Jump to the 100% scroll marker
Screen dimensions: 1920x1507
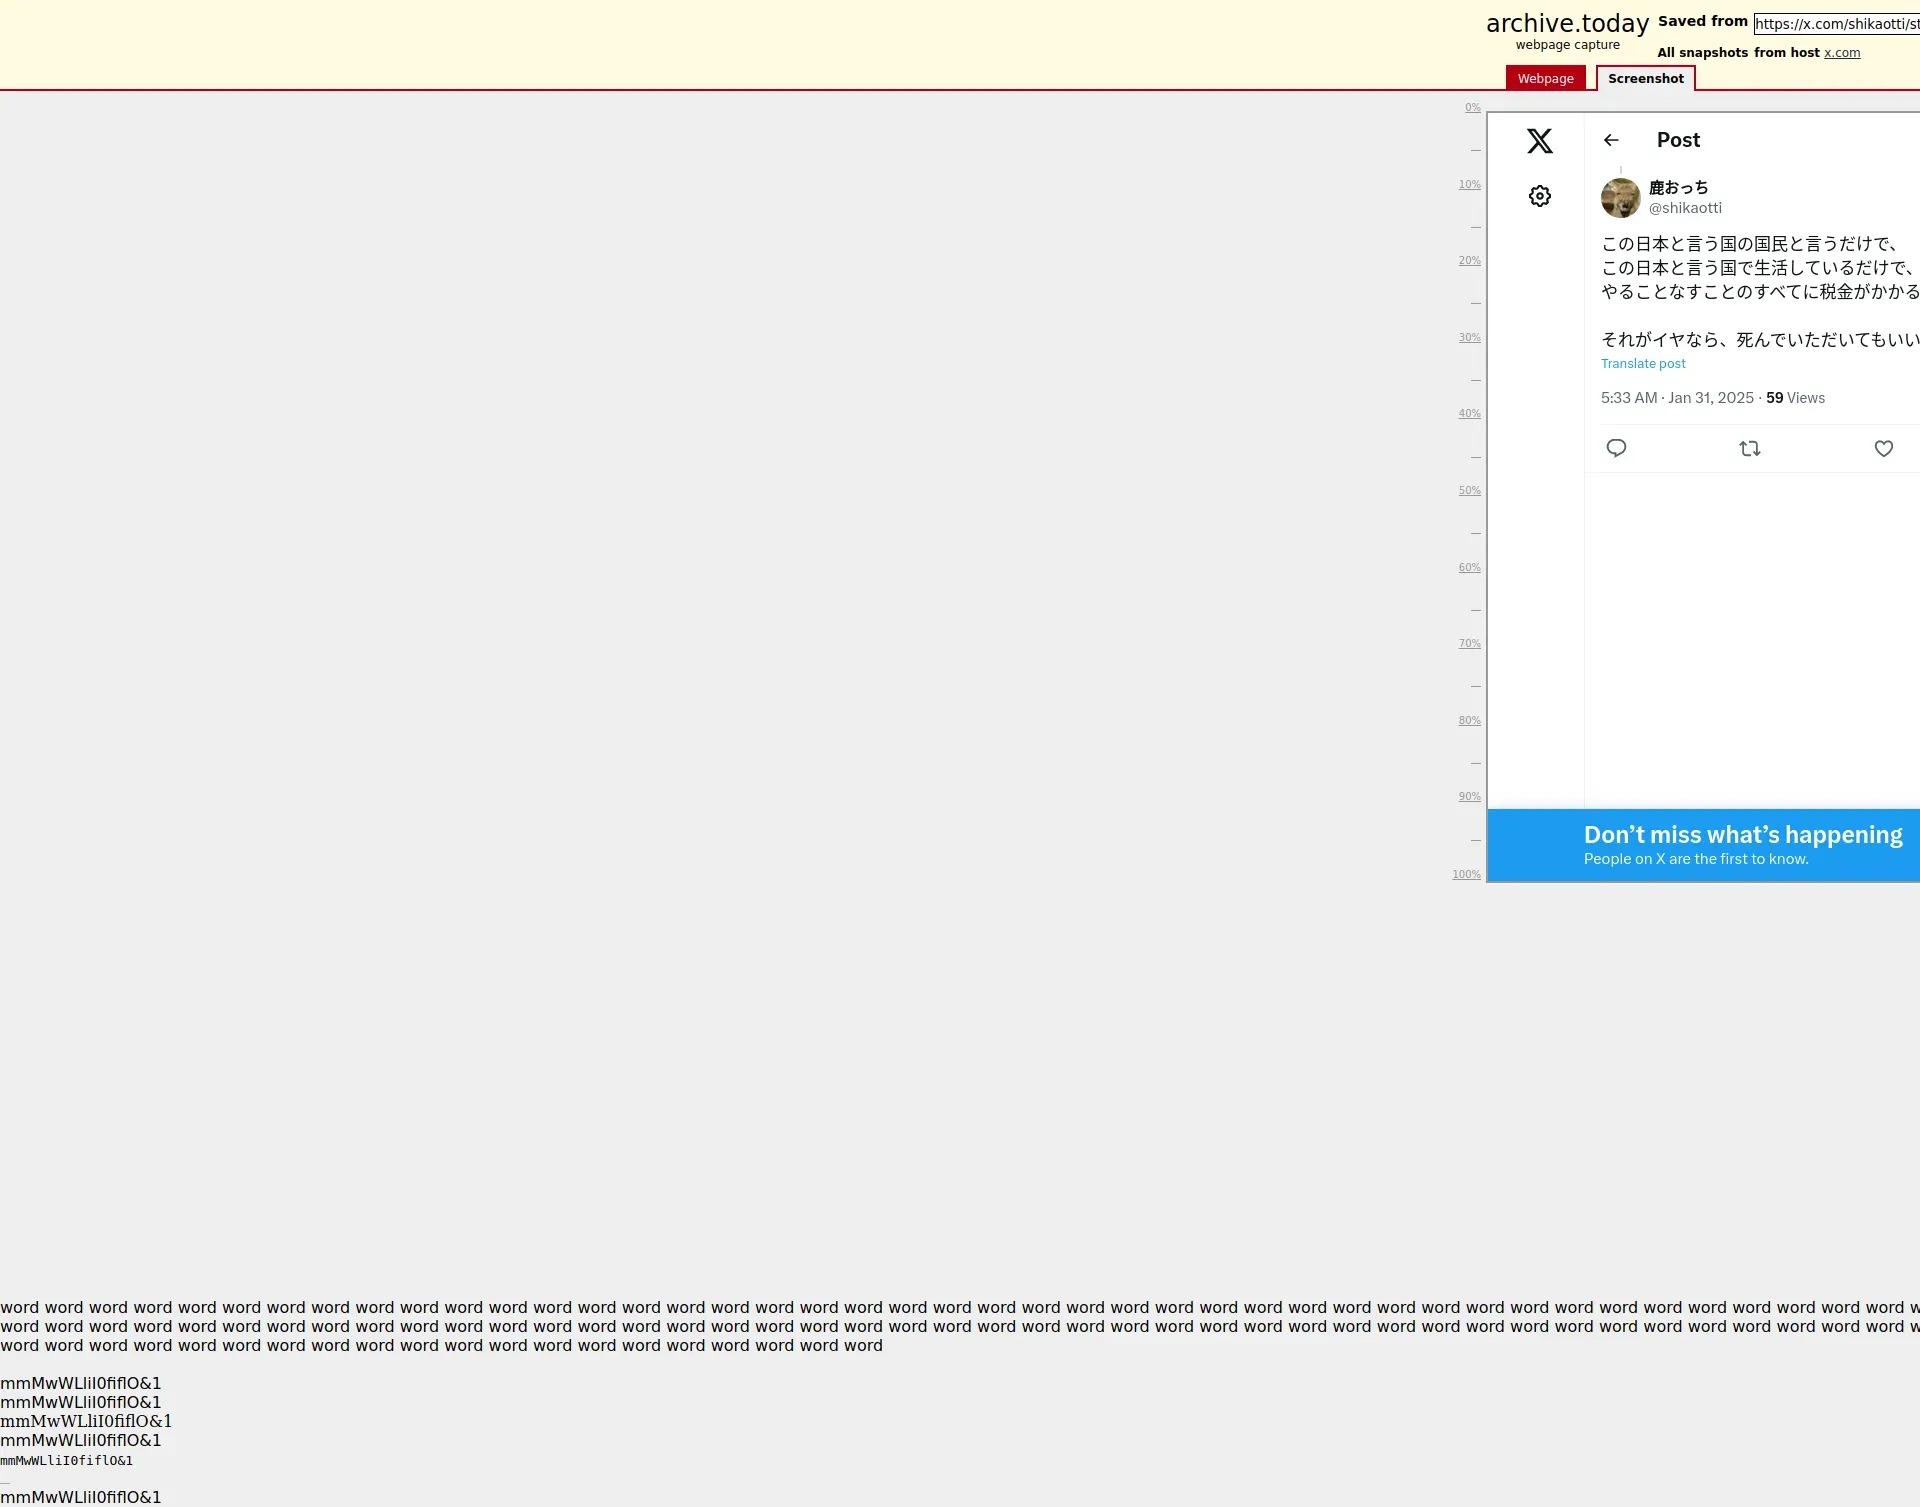[1466, 875]
